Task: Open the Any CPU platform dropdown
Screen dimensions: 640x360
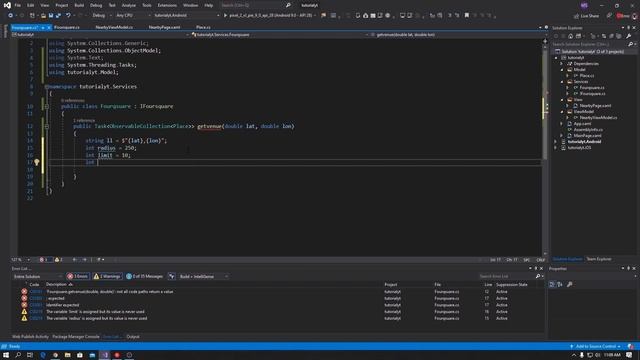Action: click(132, 16)
